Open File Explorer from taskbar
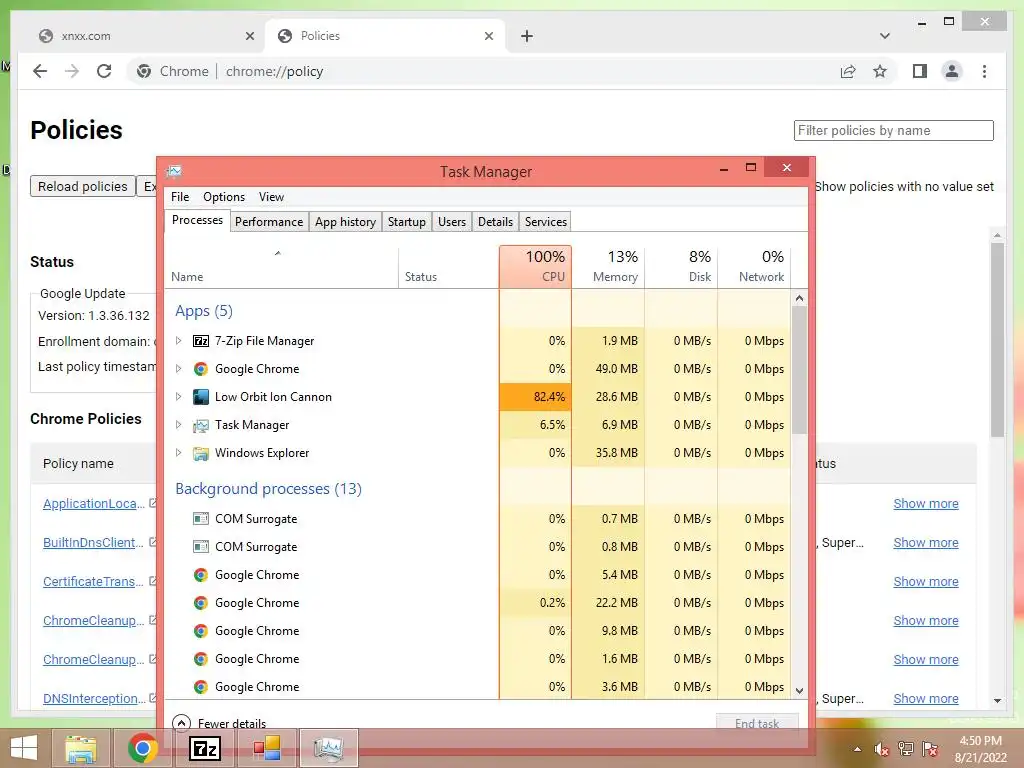Viewport: 1024px width, 768px height. tap(81, 748)
